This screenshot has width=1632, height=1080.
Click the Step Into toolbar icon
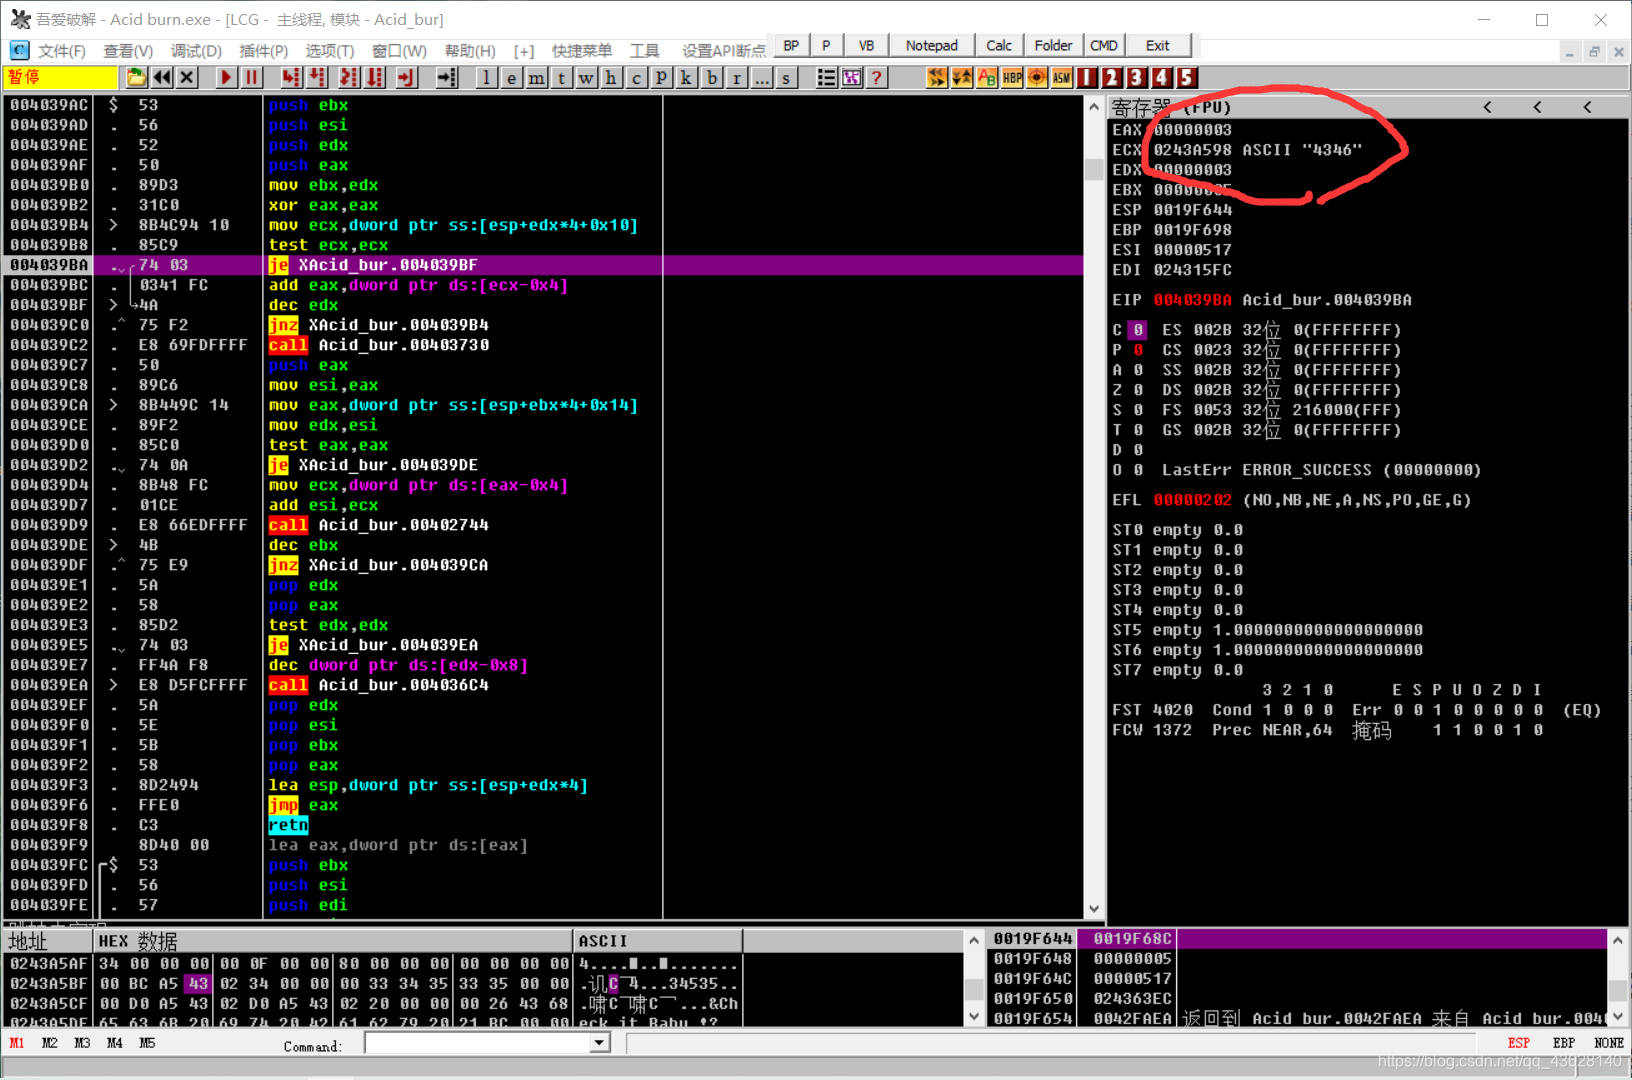pyautogui.click(x=291, y=77)
